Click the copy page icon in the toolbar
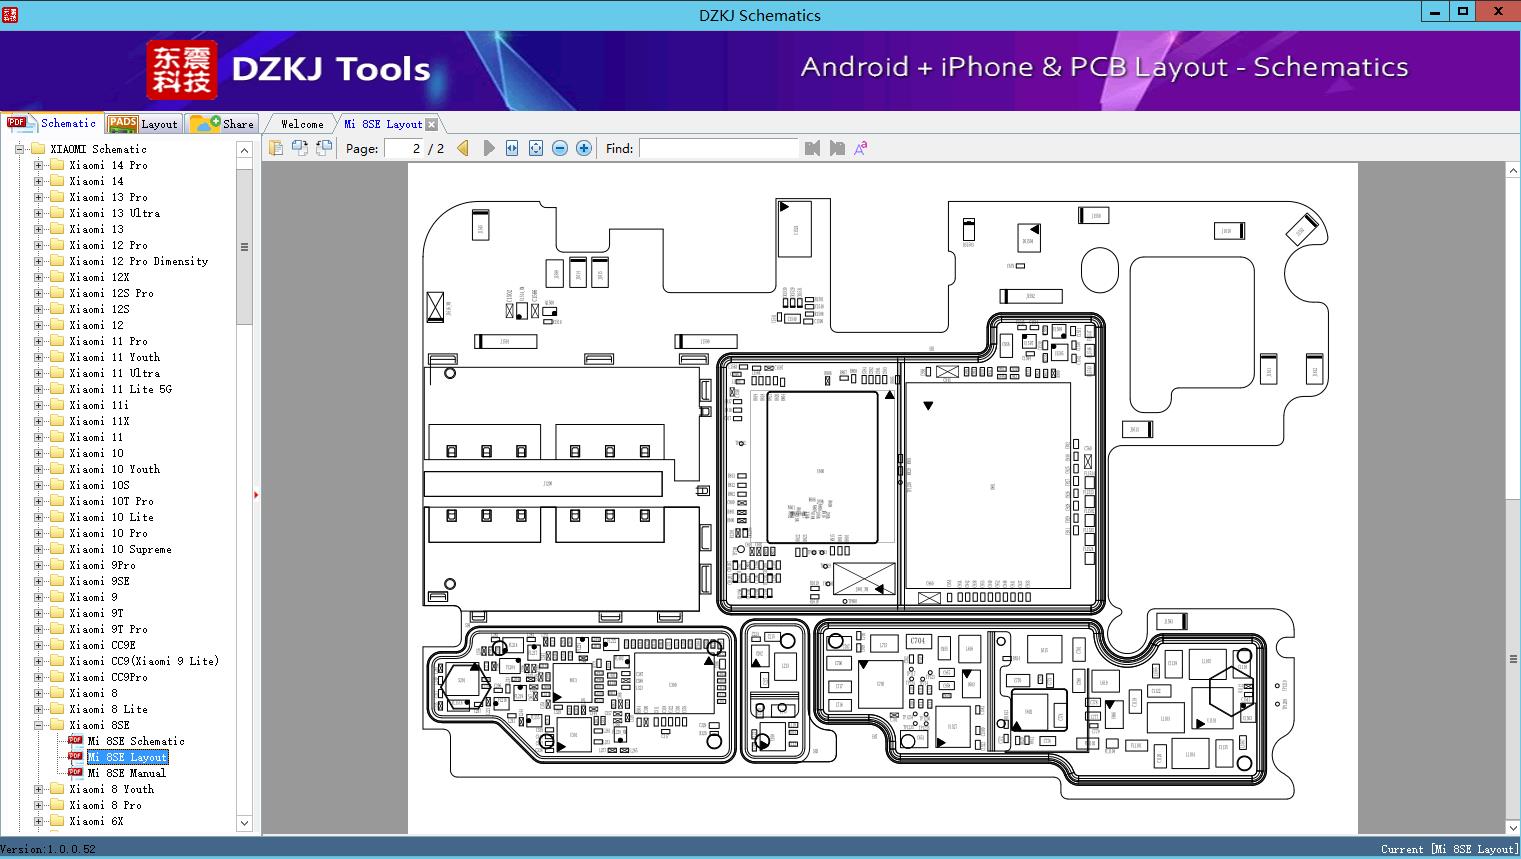 coord(276,148)
